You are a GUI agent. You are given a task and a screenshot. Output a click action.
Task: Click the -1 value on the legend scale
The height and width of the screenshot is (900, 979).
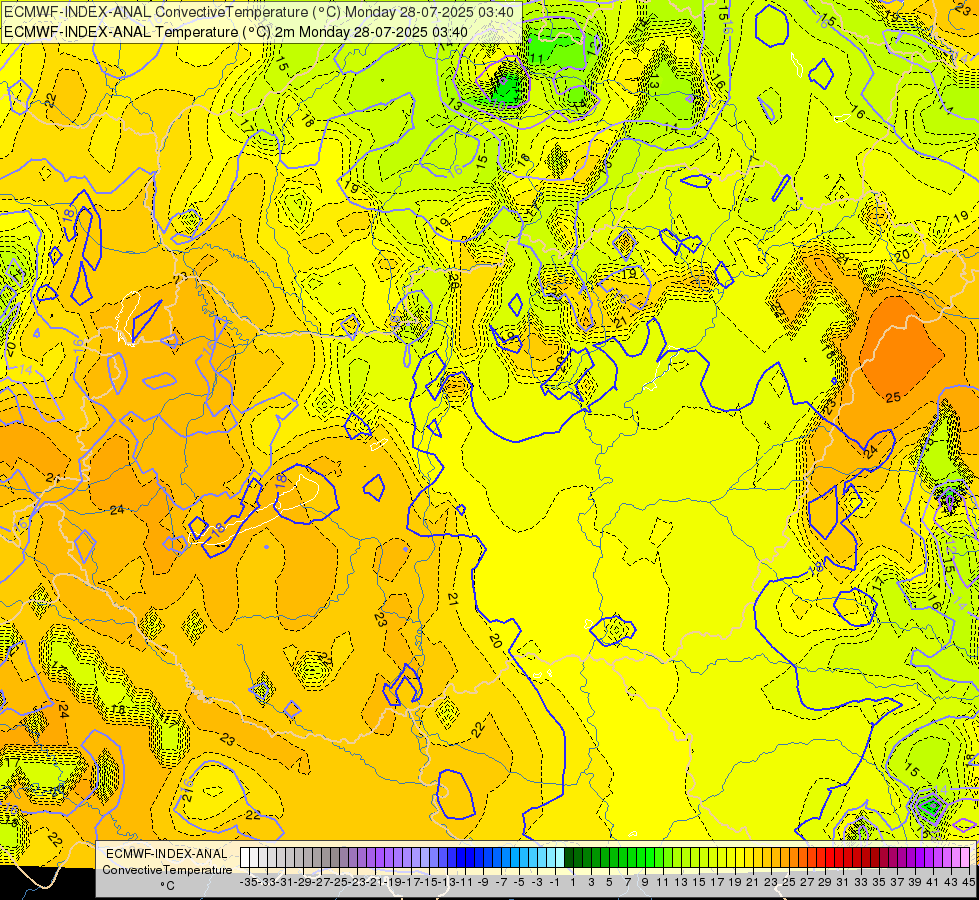[555, 882]
